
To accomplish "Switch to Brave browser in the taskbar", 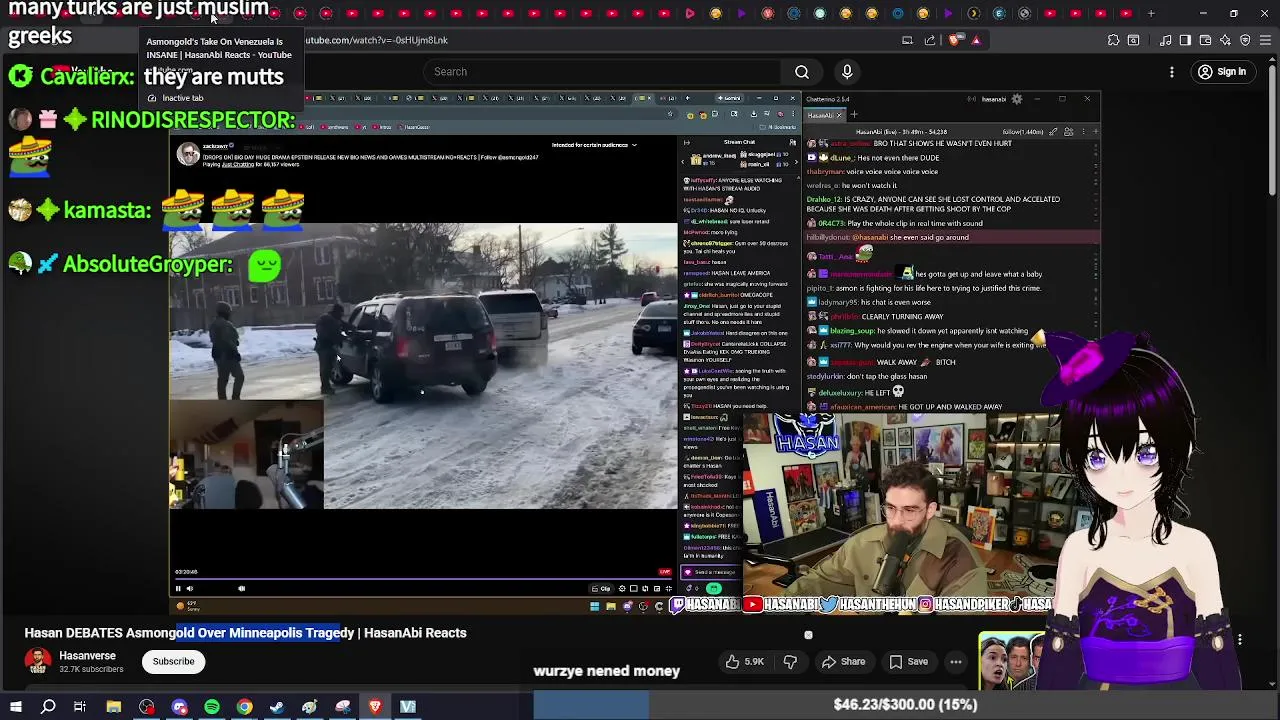I will [375, 707].
